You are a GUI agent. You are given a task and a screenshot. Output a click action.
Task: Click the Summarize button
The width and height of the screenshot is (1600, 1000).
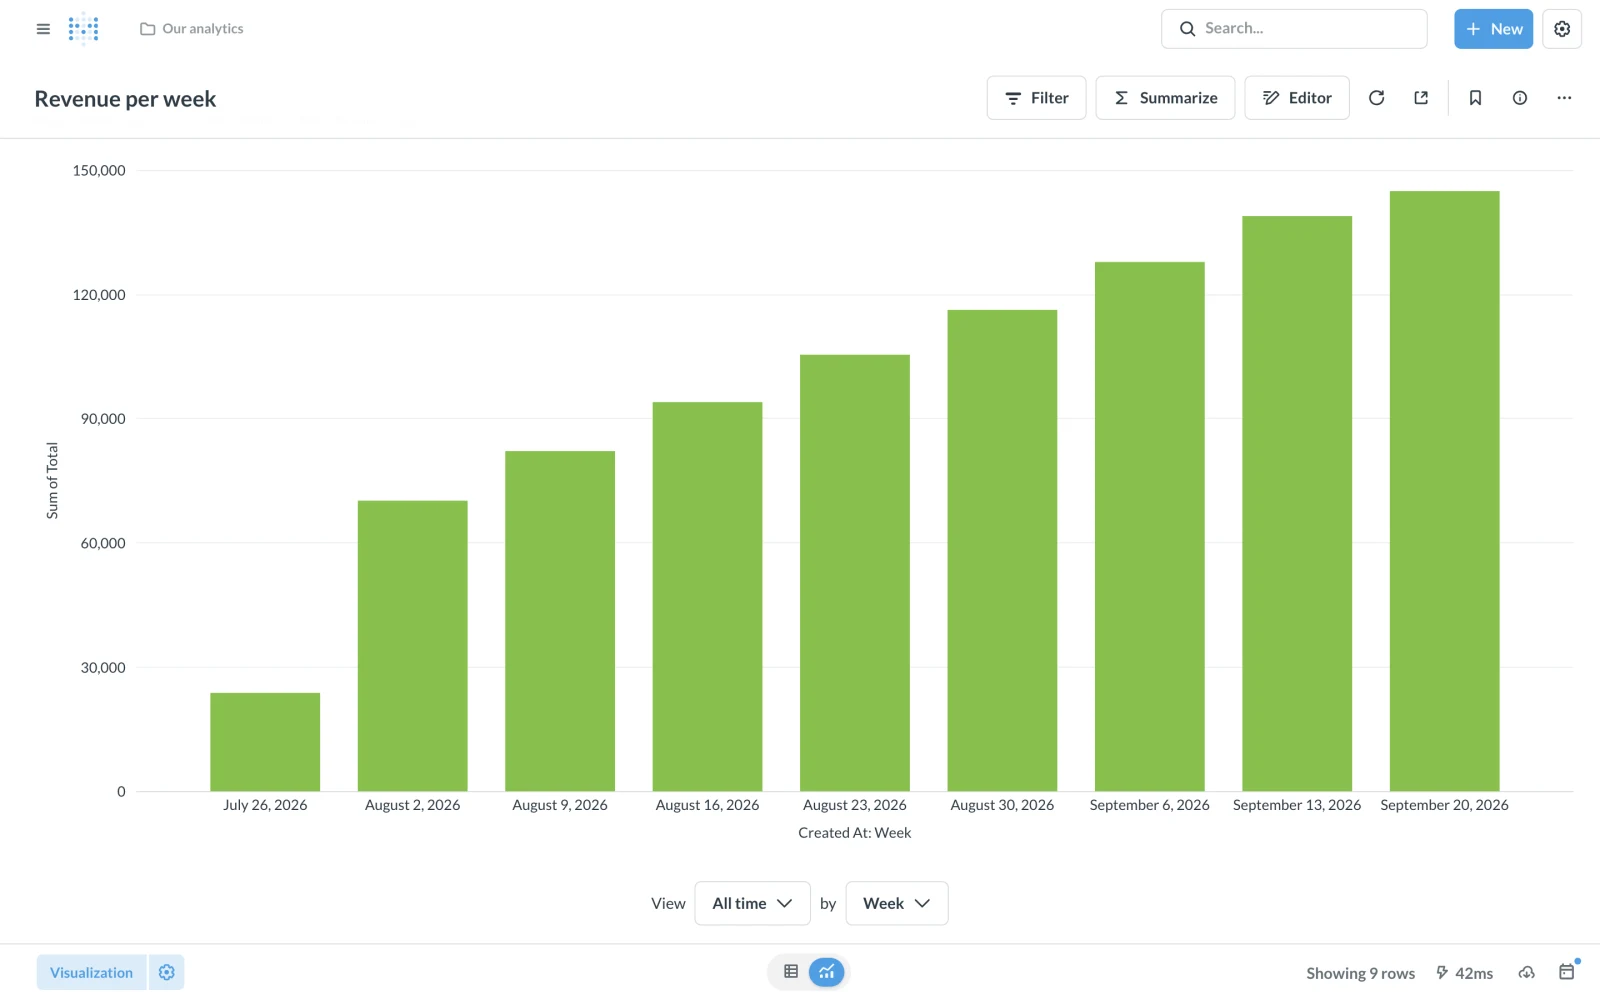pyautogui.click(x=1165, y=98)
